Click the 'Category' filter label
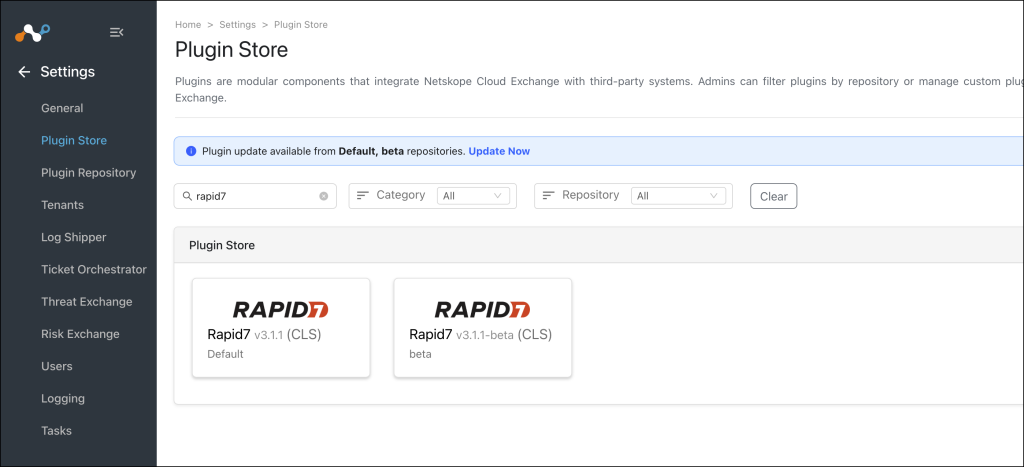The width and height of the screenshot is (1024, 467). coord(401,195)
